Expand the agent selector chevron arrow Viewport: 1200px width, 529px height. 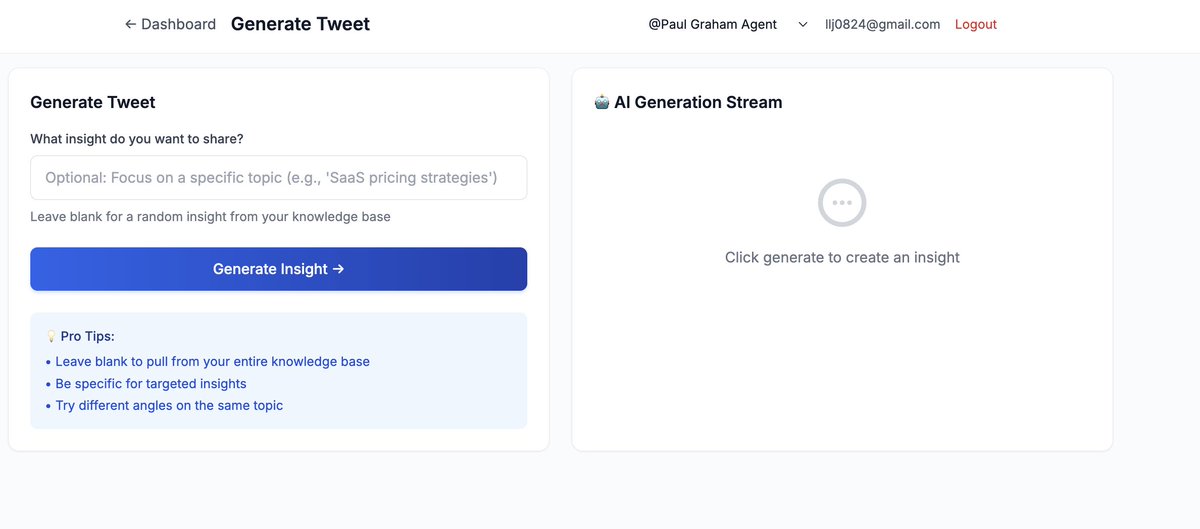coord(802,25)
